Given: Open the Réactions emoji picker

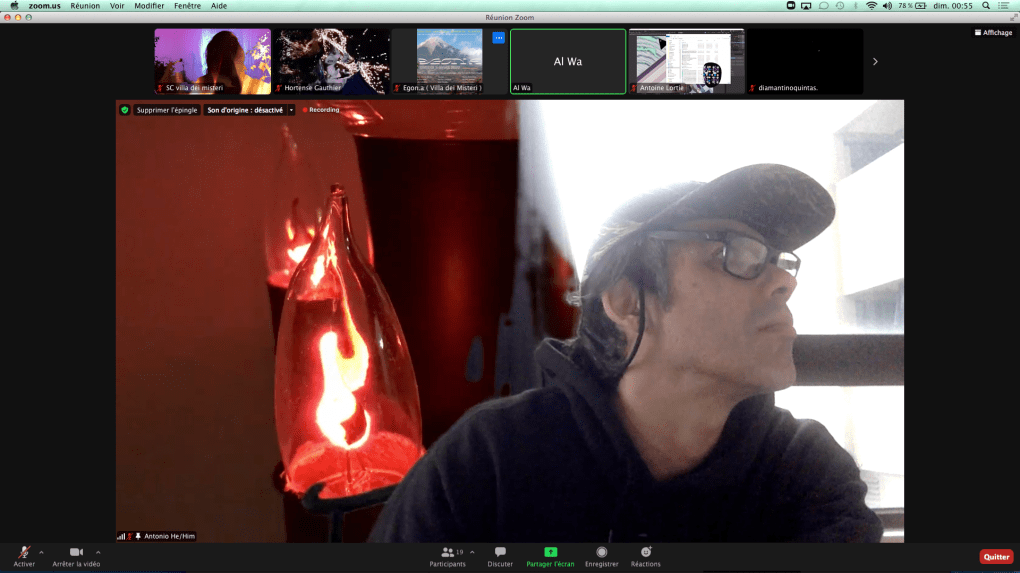Looking at the screenshot, I should [646, 552].
